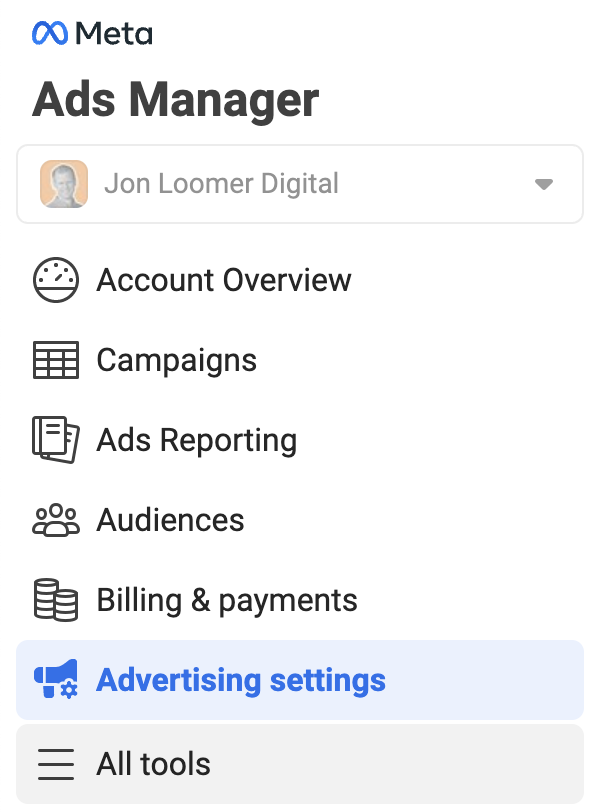This screenshot has width=596, height=812.
Task: Select the Audiences label
Action: click(x=170, y=520)
